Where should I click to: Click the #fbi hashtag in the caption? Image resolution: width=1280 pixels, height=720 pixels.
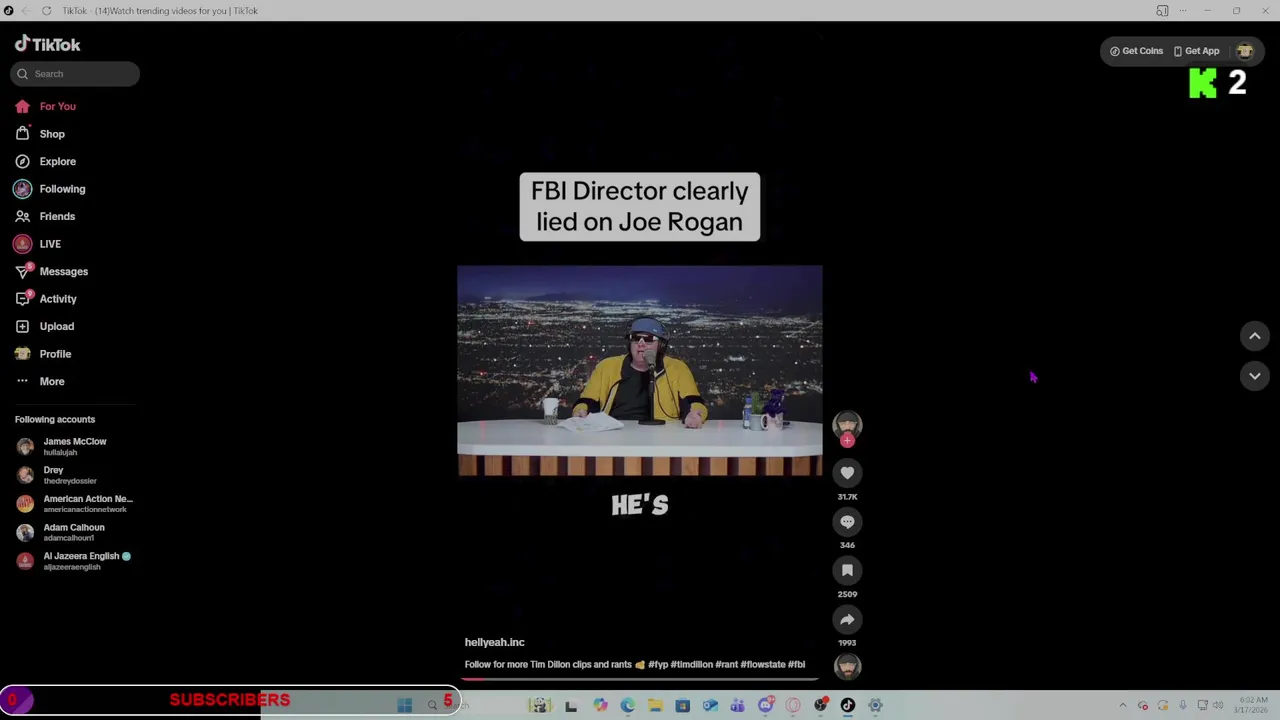(x=796, y=664)
